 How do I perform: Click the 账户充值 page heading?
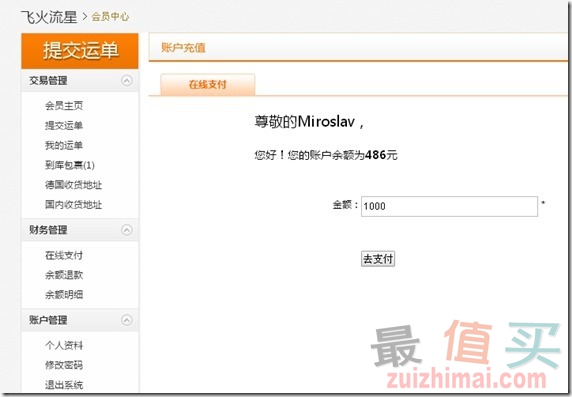coord(183,48)
